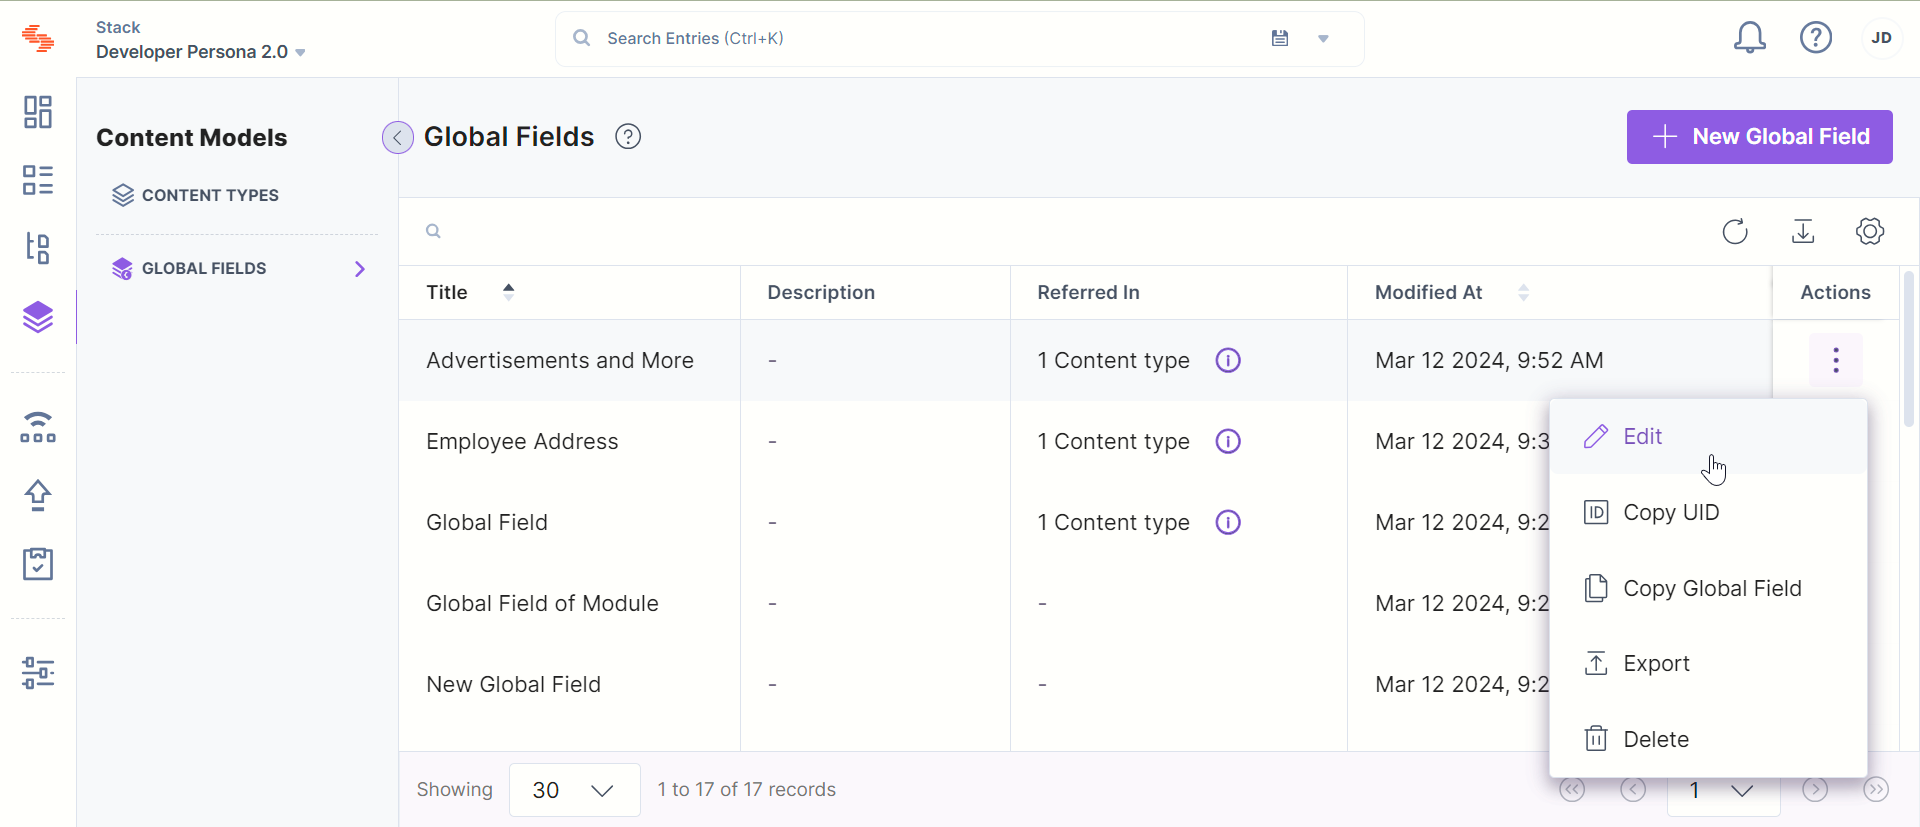Open the JD user profile avatar
The height and width of the screenshot is (827, 1920).
tap(1882, 38)
